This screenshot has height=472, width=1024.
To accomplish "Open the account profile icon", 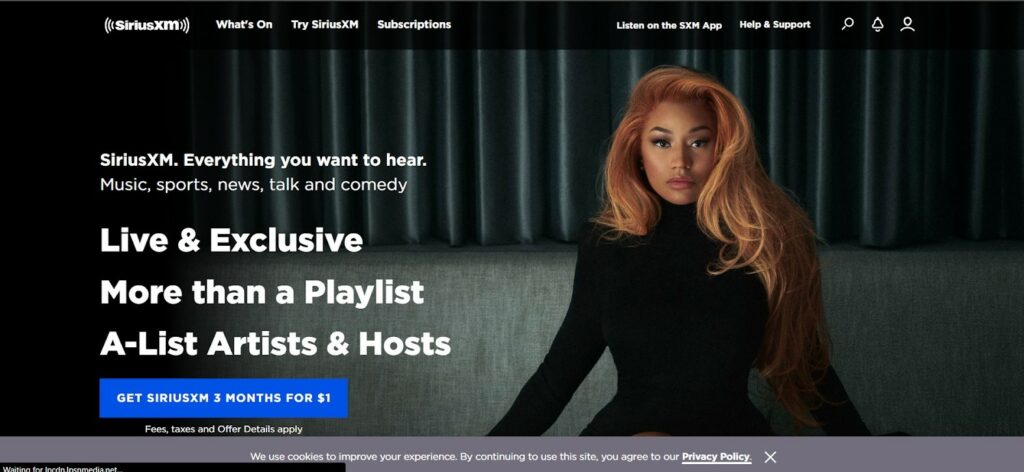I will click(x=907, y=24).
